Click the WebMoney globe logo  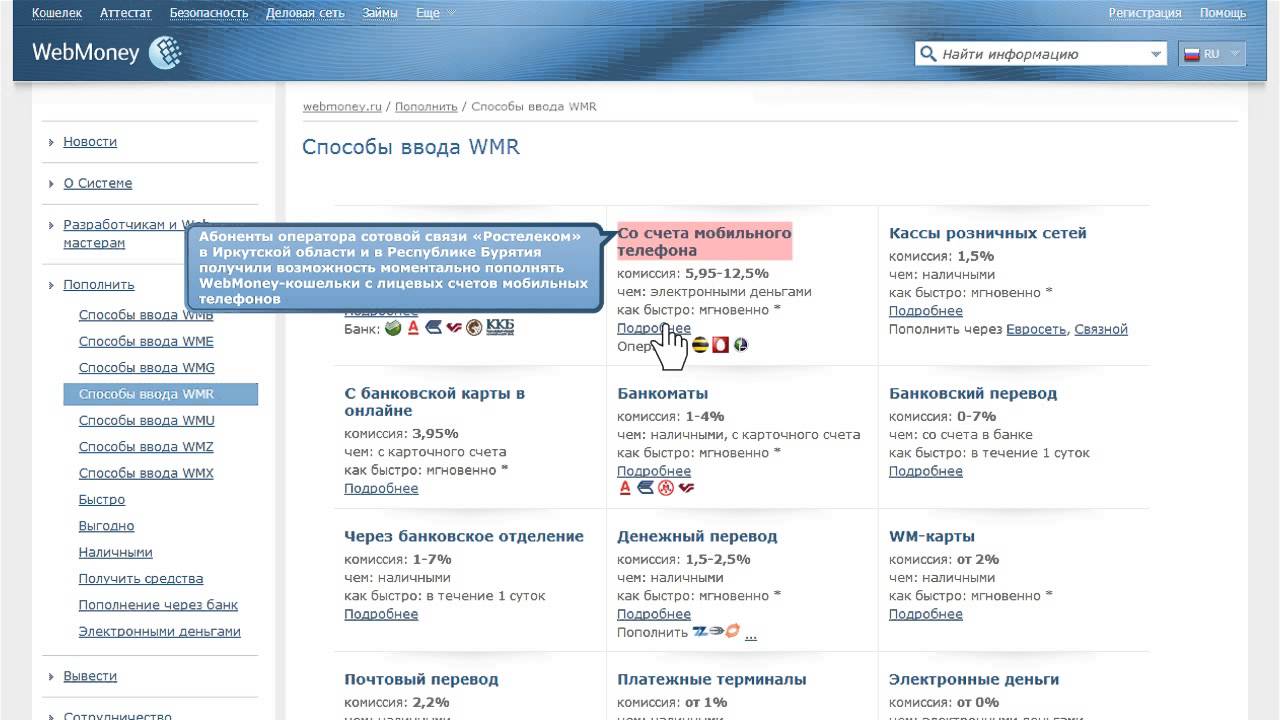[164, 53]
